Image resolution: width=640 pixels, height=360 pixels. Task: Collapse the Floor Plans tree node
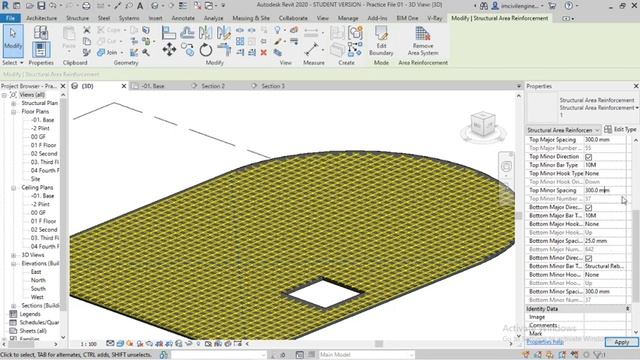coord(13,111)
